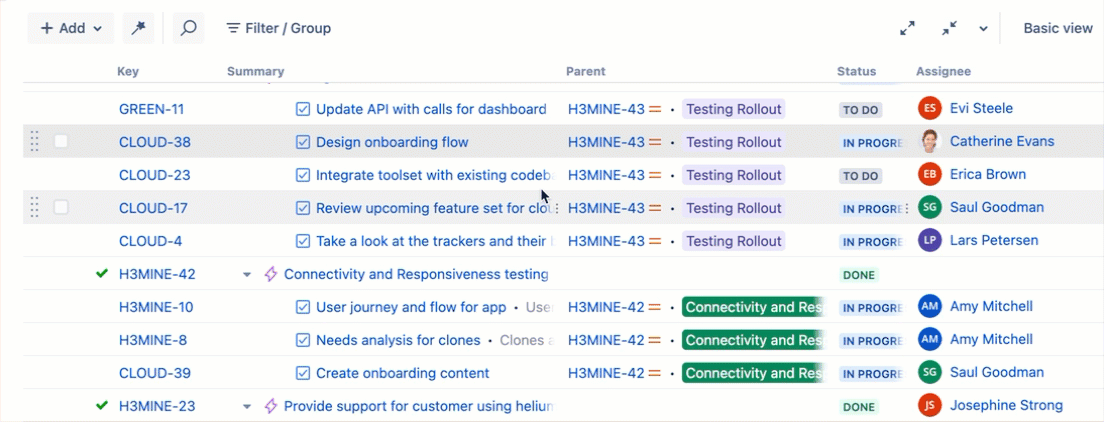Open issue CLOUD-38
The width and height of the screenshot is (1104, 422).
click(x=155, y=142)
